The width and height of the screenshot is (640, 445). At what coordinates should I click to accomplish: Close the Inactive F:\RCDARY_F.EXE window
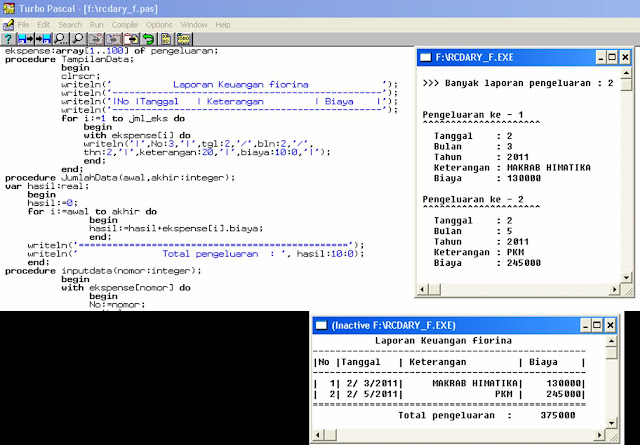tap(610, 325)
